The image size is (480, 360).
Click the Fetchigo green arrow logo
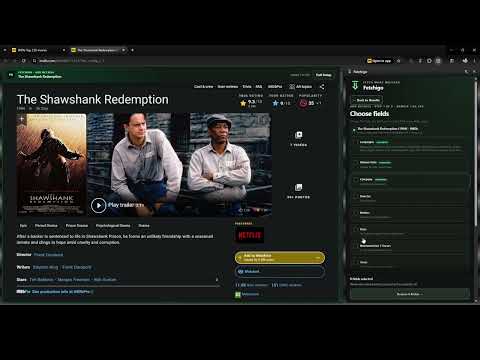coord(355,85)
